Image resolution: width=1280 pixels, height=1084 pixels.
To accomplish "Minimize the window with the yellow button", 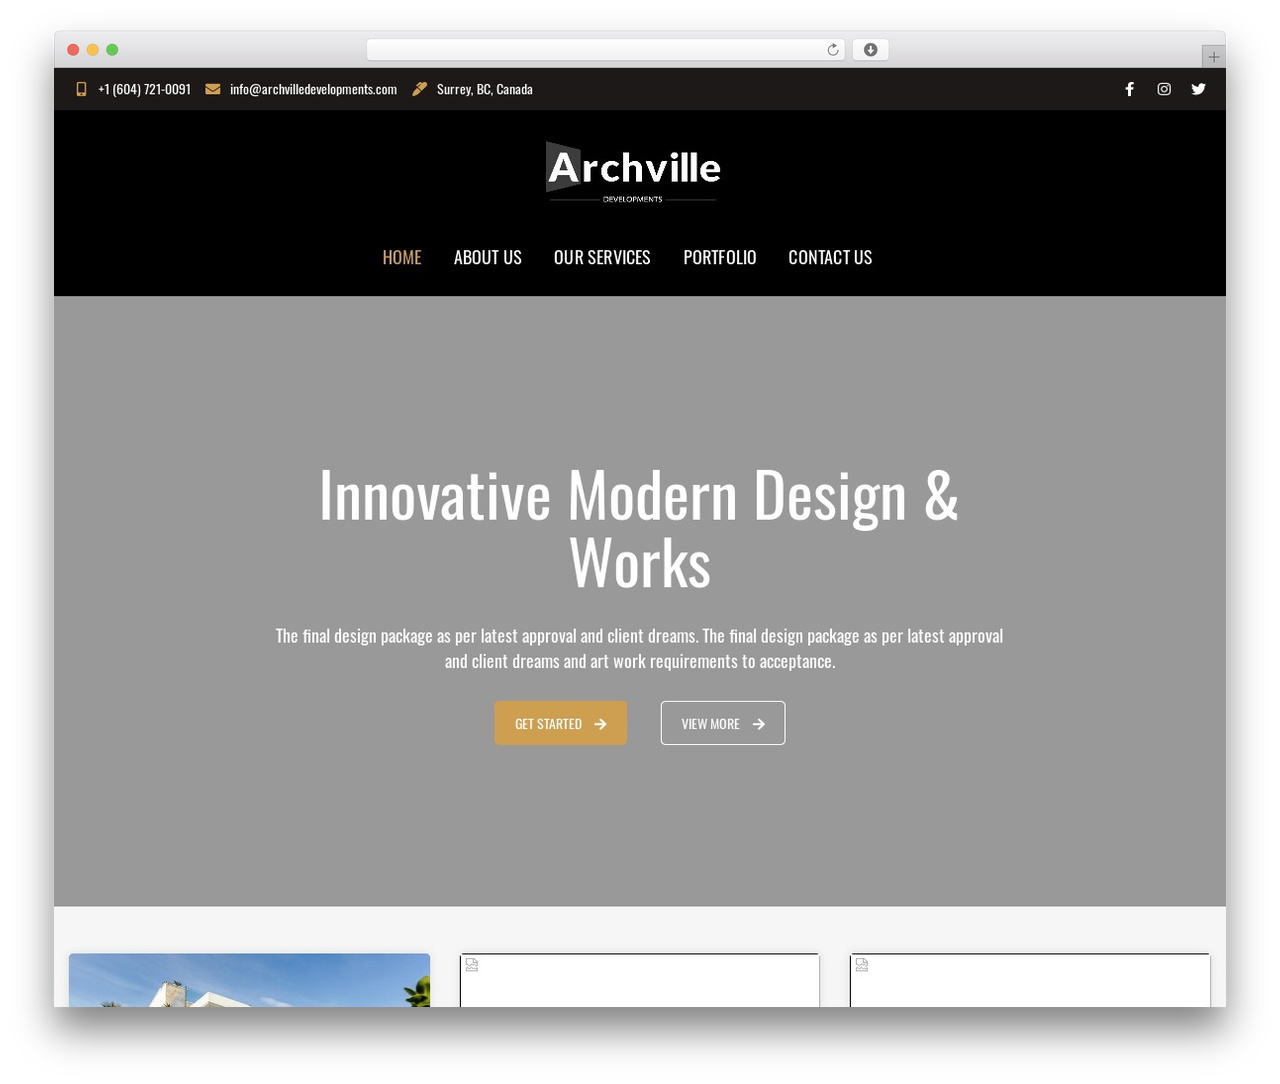I will (x=93, y=50).
